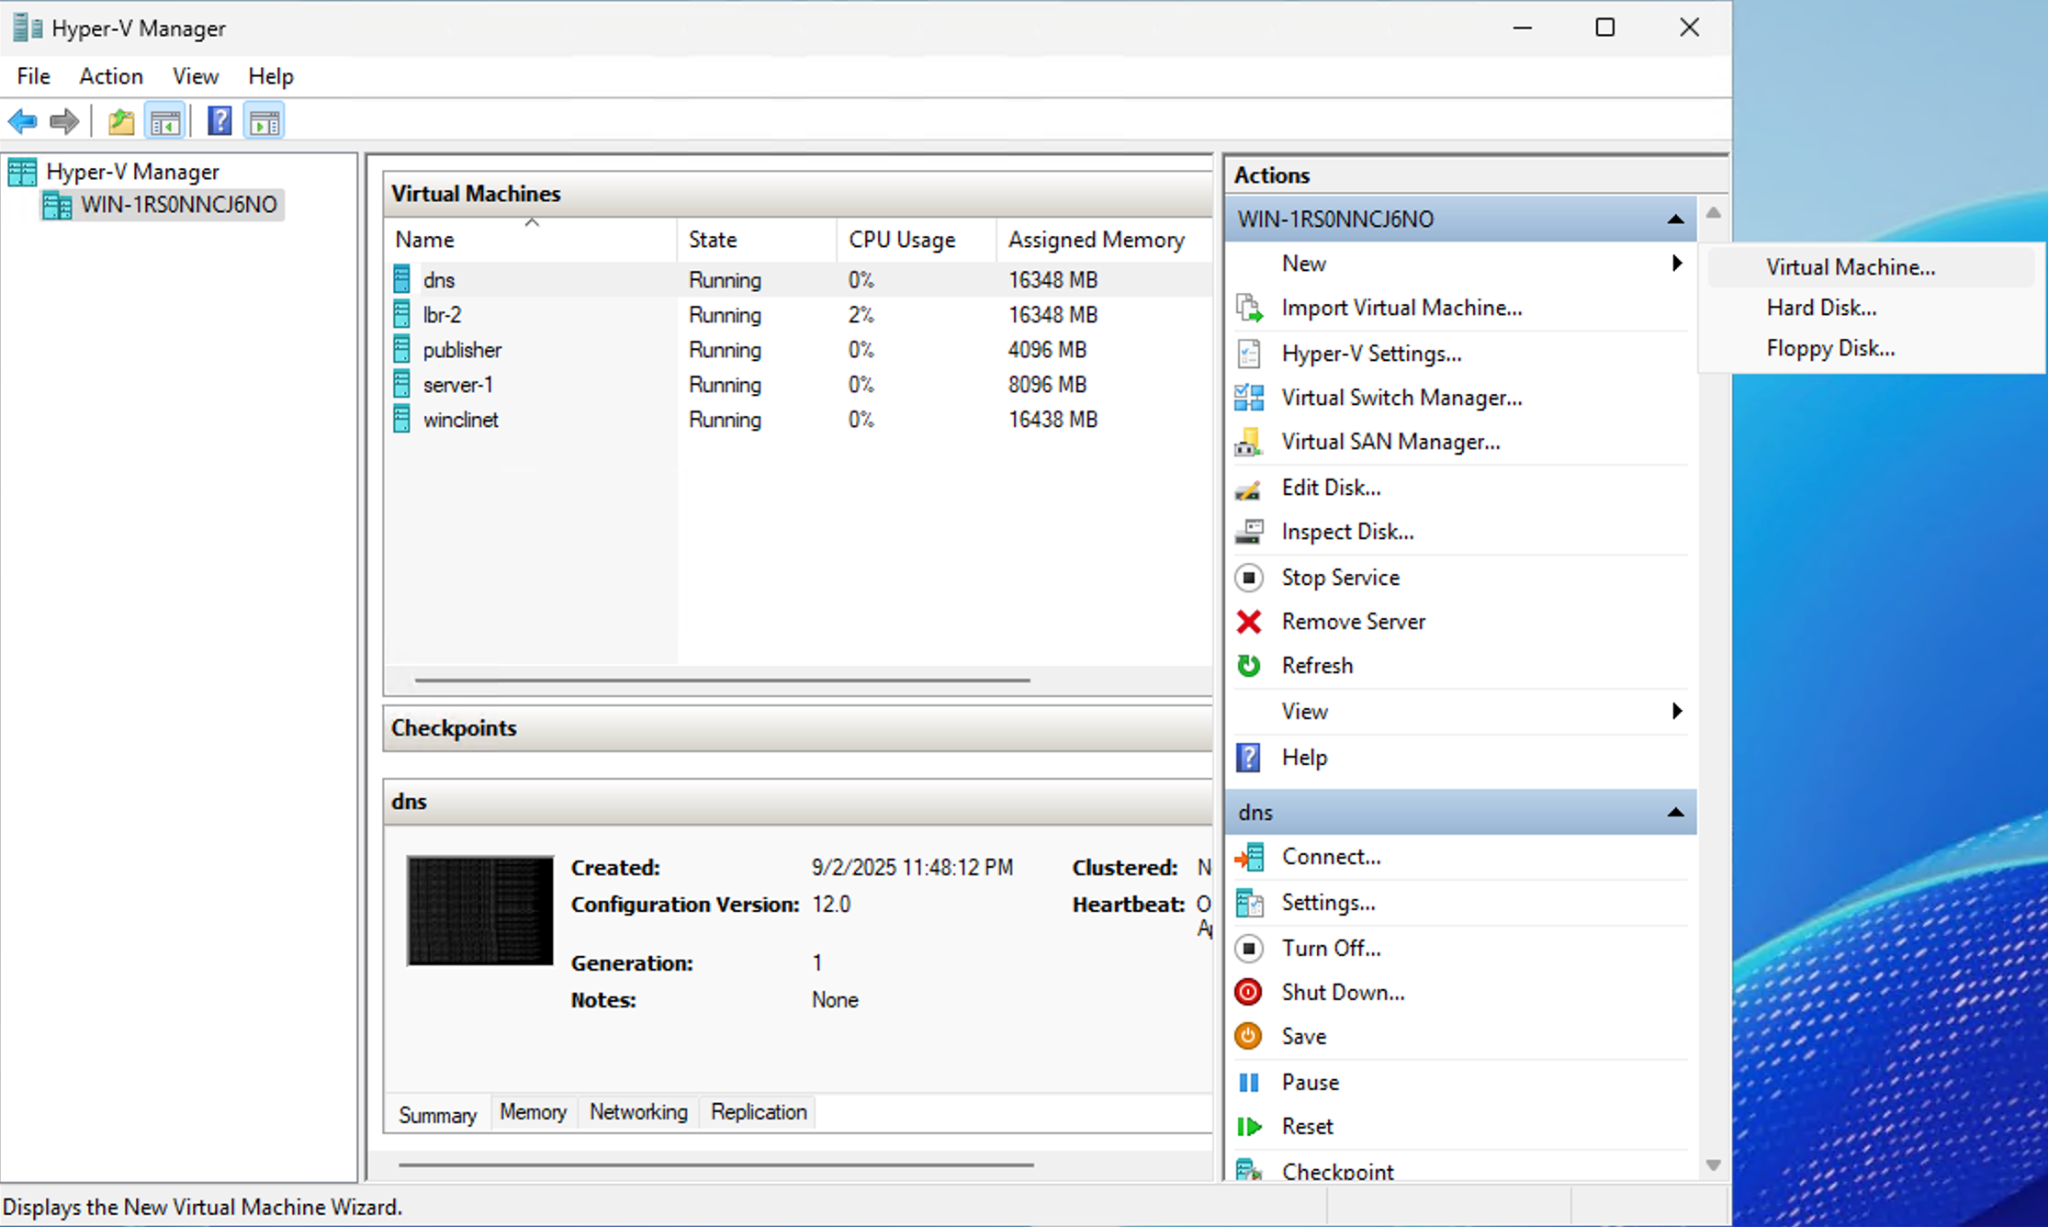Image resolution: width=2048 pixels, height=1227 pixels.
Task: Click the Pause icon
Action: coord(1249,1082)
